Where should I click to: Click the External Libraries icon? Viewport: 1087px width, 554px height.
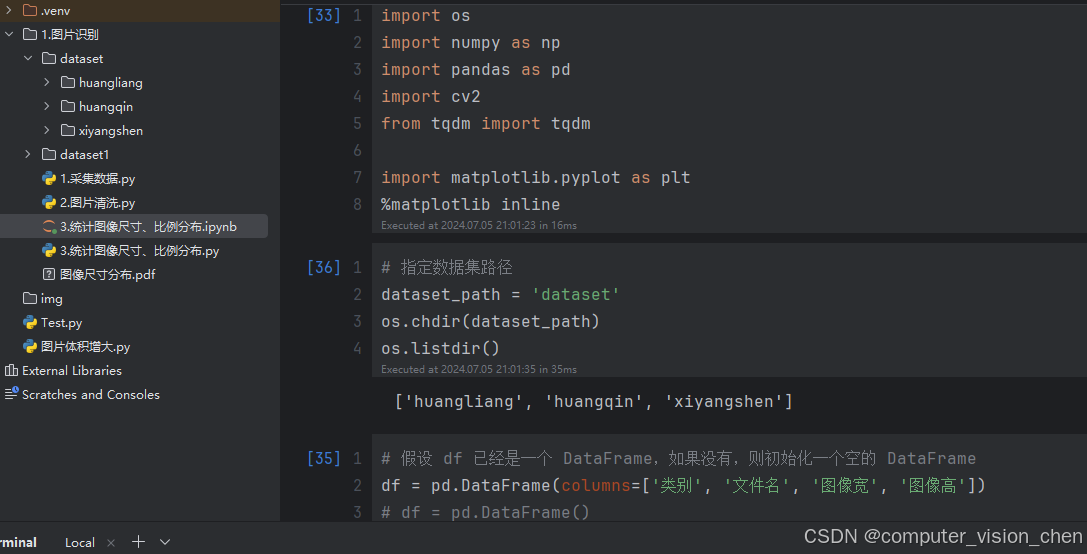click(11, 371)
